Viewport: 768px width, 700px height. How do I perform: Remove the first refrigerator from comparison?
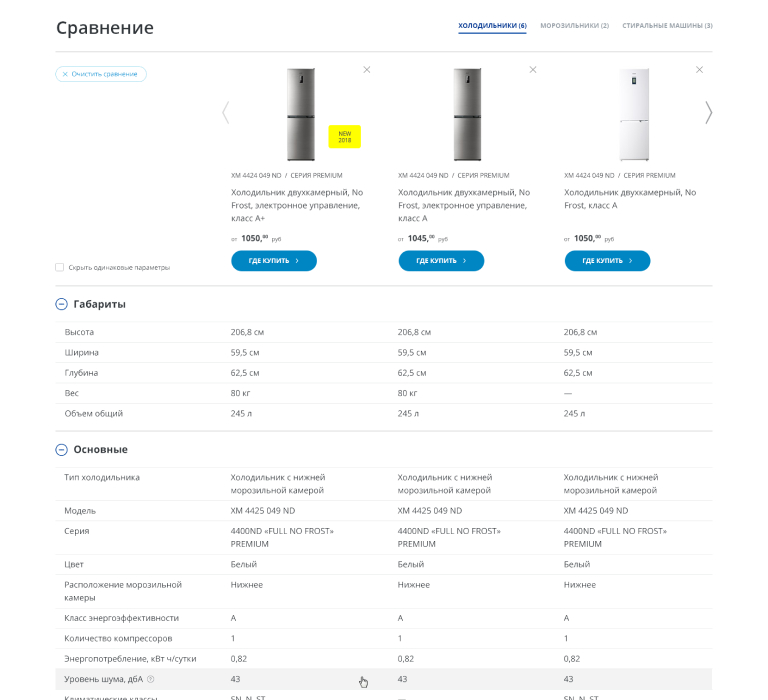(x=366, y=70)
